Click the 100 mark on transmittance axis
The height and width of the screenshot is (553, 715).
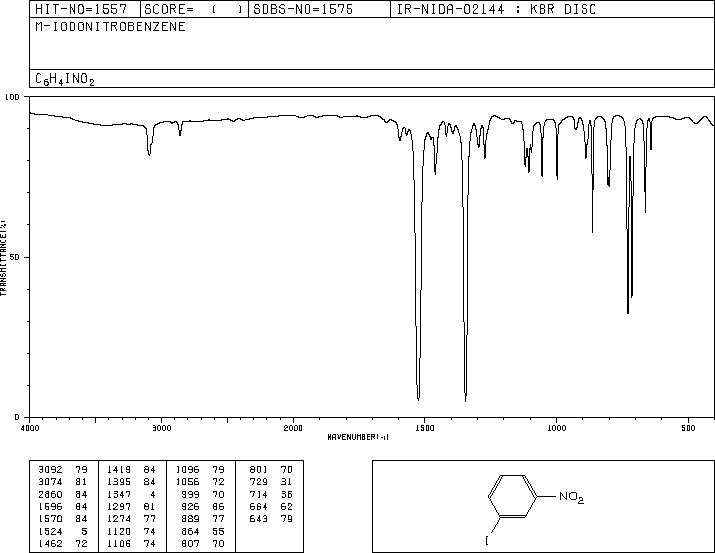[12, 97]
